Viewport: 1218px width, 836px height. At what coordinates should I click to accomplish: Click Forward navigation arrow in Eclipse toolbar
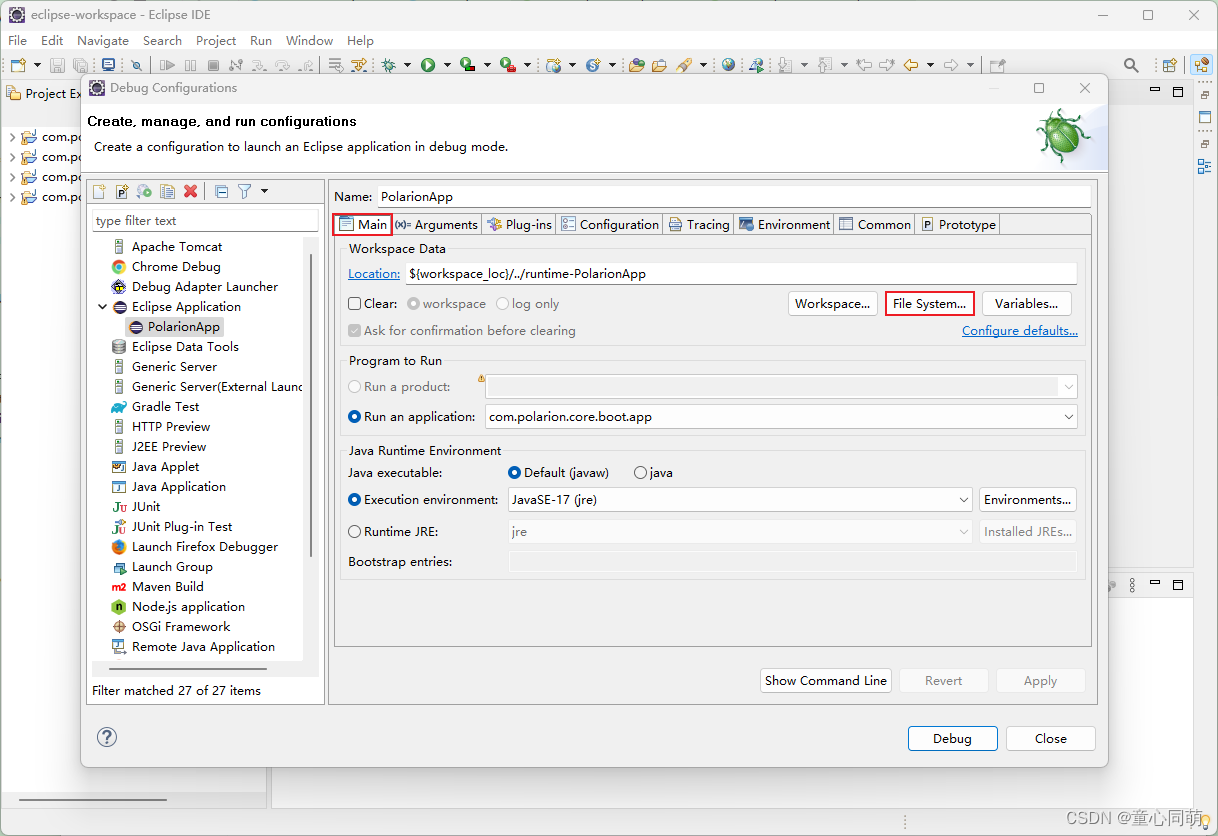pyautogui.click(x=951, y=65)
